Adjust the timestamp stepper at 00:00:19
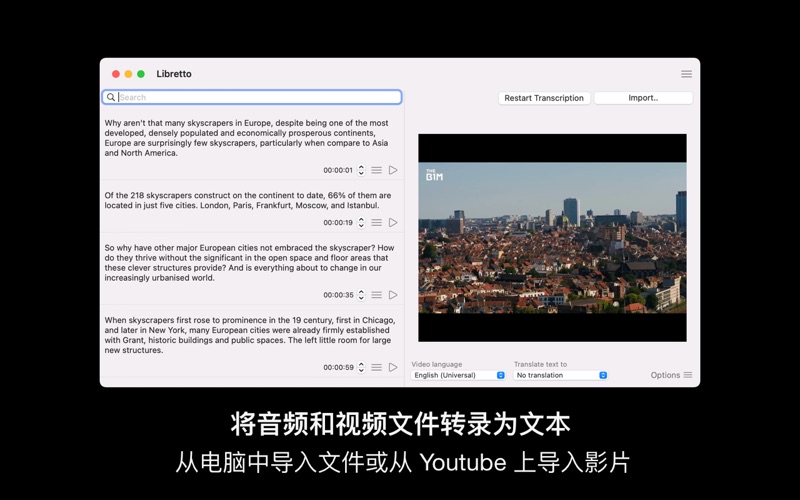Viewport: 800px width, 500px height. pyautogui.click(x=361, y=223)
